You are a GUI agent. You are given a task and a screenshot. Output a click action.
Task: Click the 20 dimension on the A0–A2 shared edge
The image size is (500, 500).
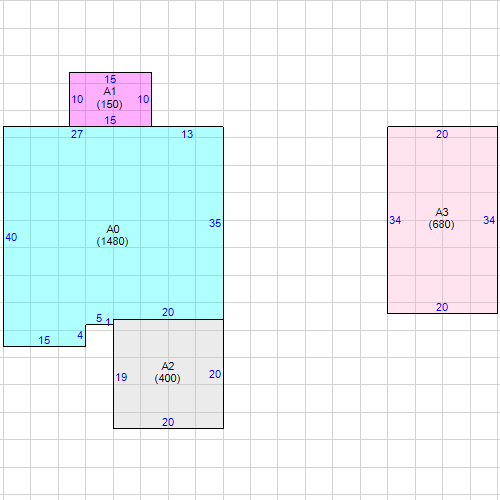pos(168,312)
